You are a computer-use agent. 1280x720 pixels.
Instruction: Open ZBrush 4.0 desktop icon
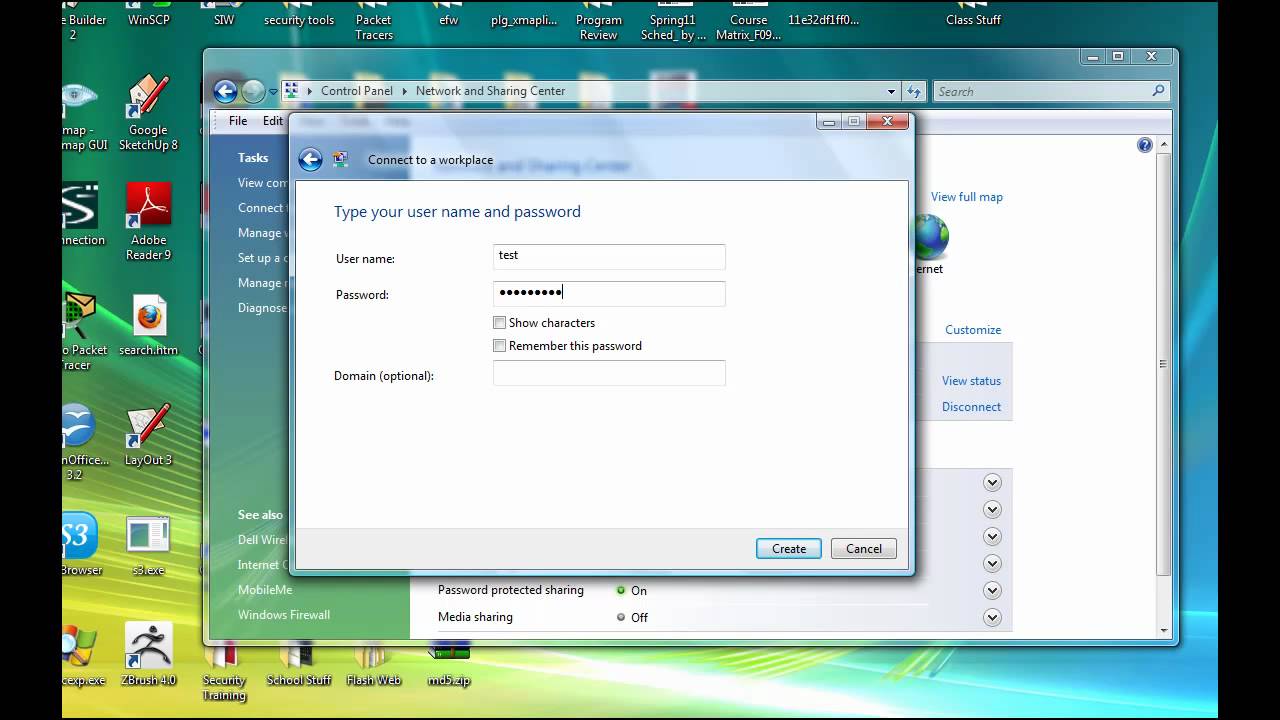click(x=148, y=655)
